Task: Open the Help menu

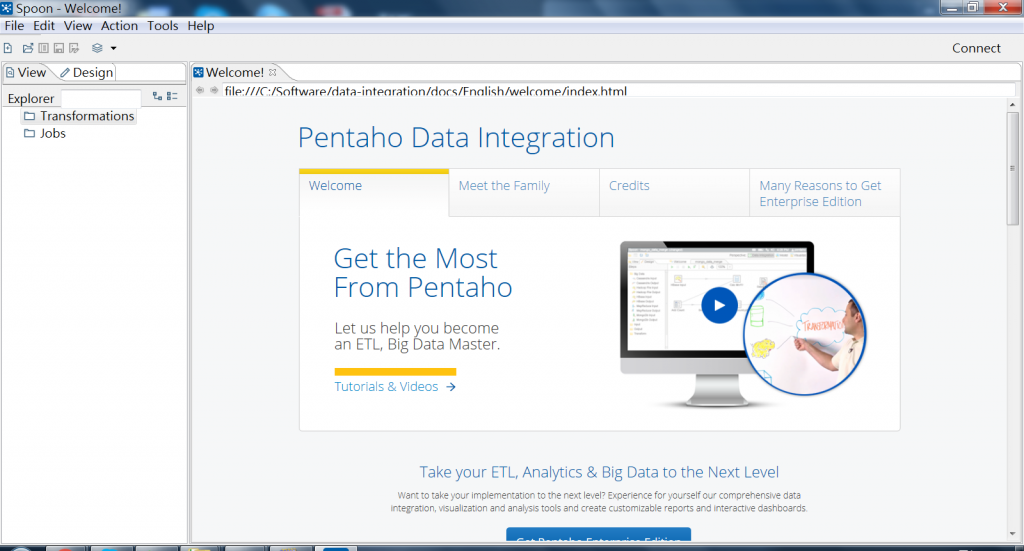Action: point(200,25)
